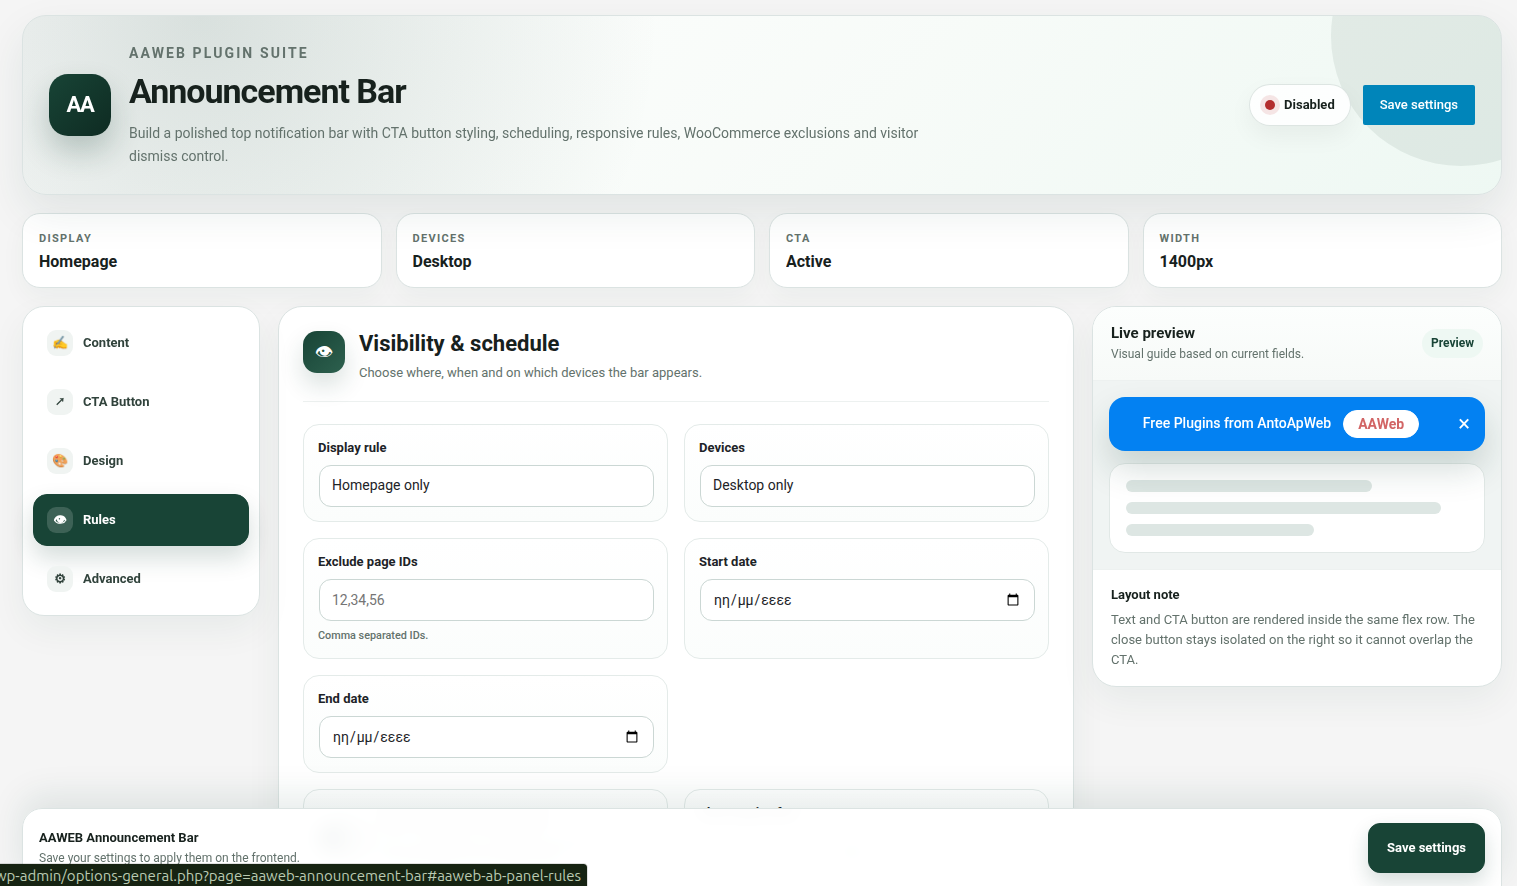Click Save settings in the header

(x=1419, y=105)
